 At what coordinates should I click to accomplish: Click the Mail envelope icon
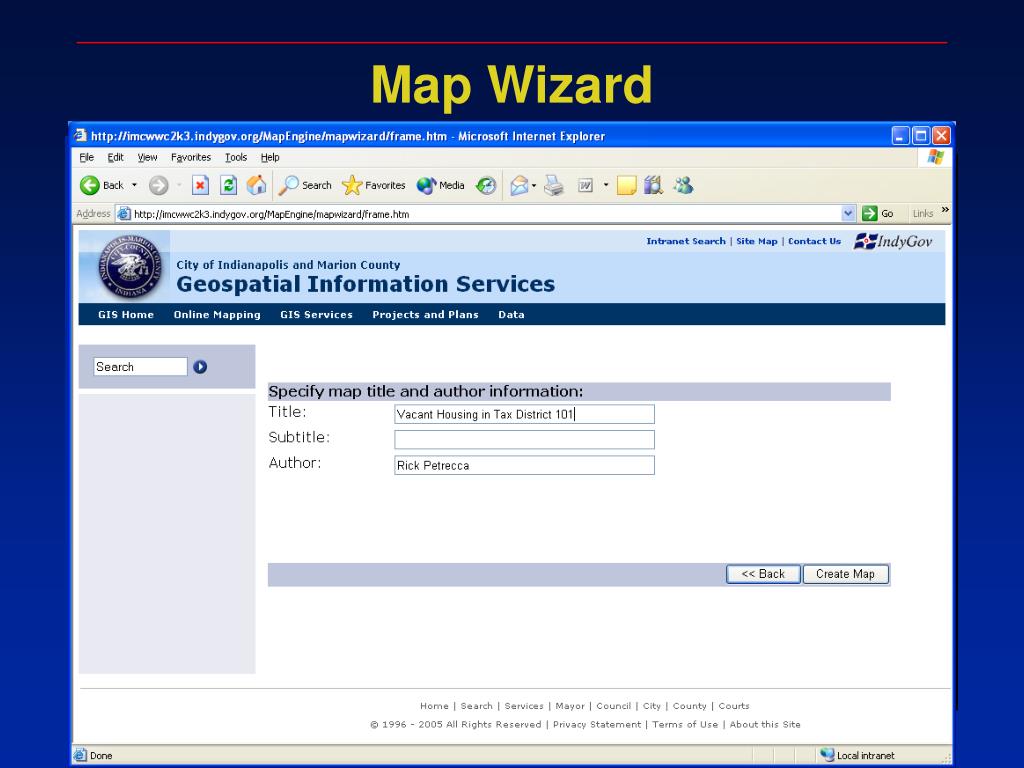tap(519, 185)
